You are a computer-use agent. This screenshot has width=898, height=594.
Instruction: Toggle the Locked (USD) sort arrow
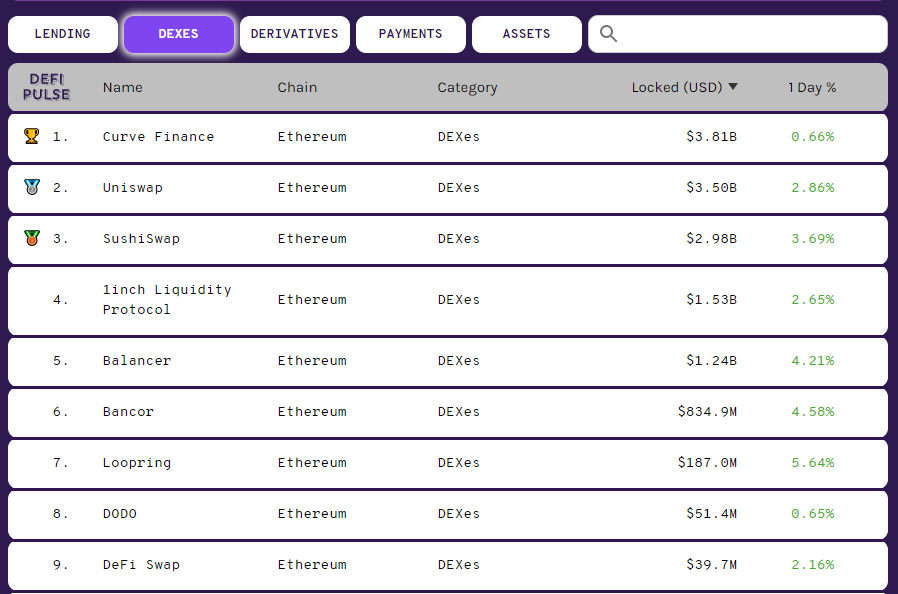coord(733,86)
